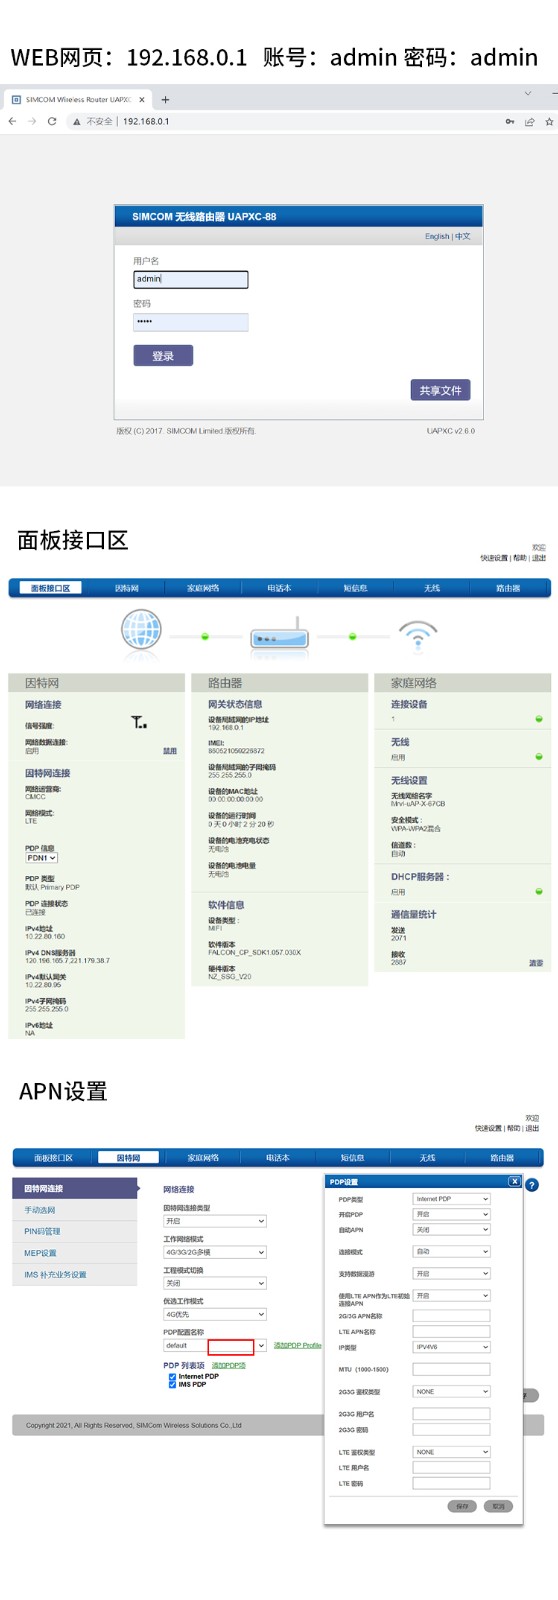Switch the login language to English
558x1600 pixels.
[437, 237]
